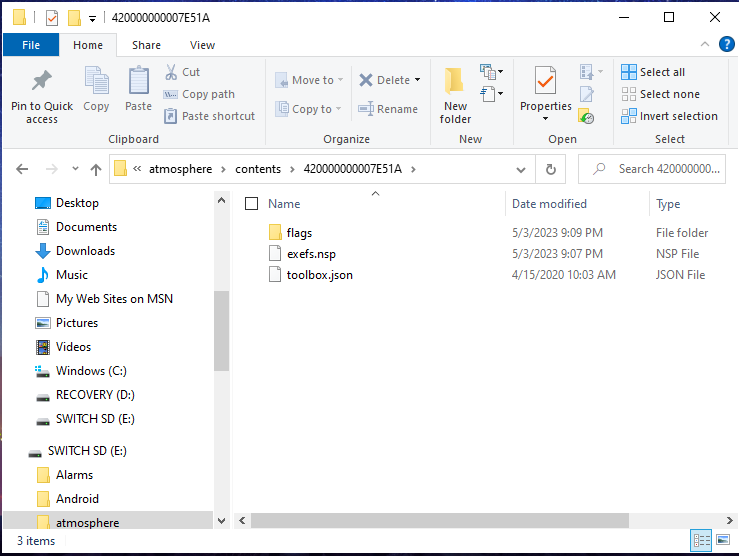Screen dimensions: 739x556
Task: Click the Pin to Quick access icon
Action: tap(41, 81)
